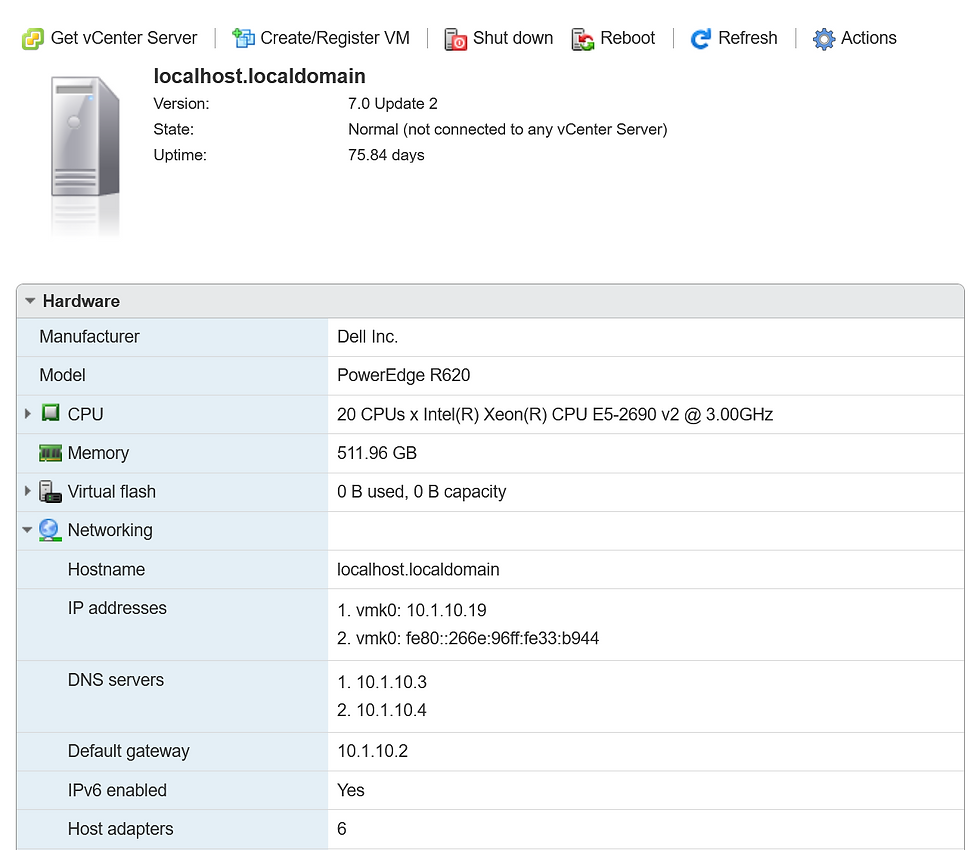
Task: Click the Shut down host icon
Action: [456, 39]
